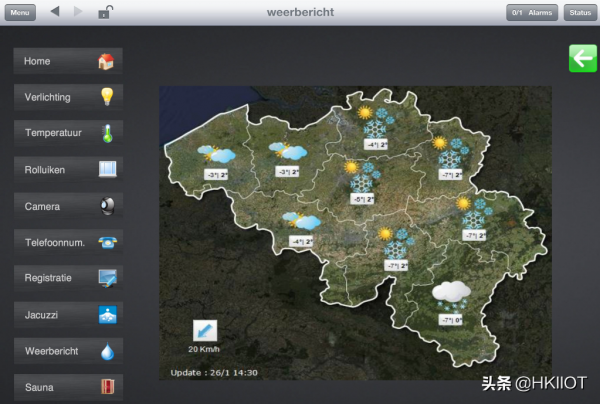The image size is (600, 404).
Task: Open the 0/1 Alarms indicator
Action: tap(532, 12)
